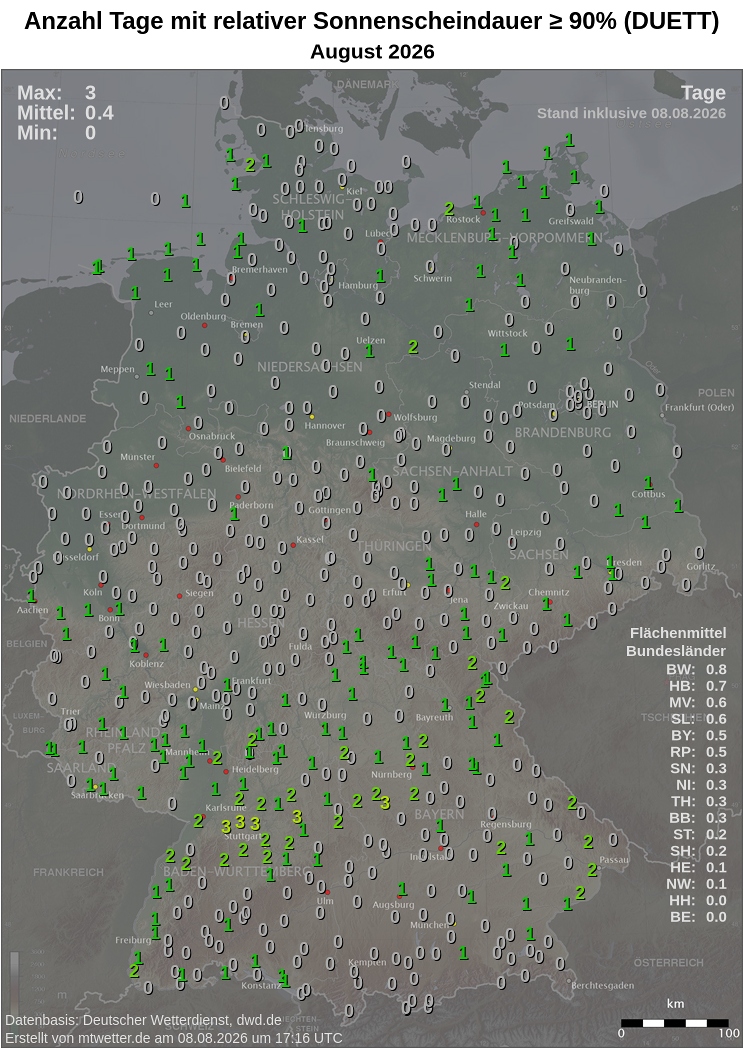Select legend row 'ST: 0.2'
Viewport: 744px width, 1049px height.
point(698,834)
